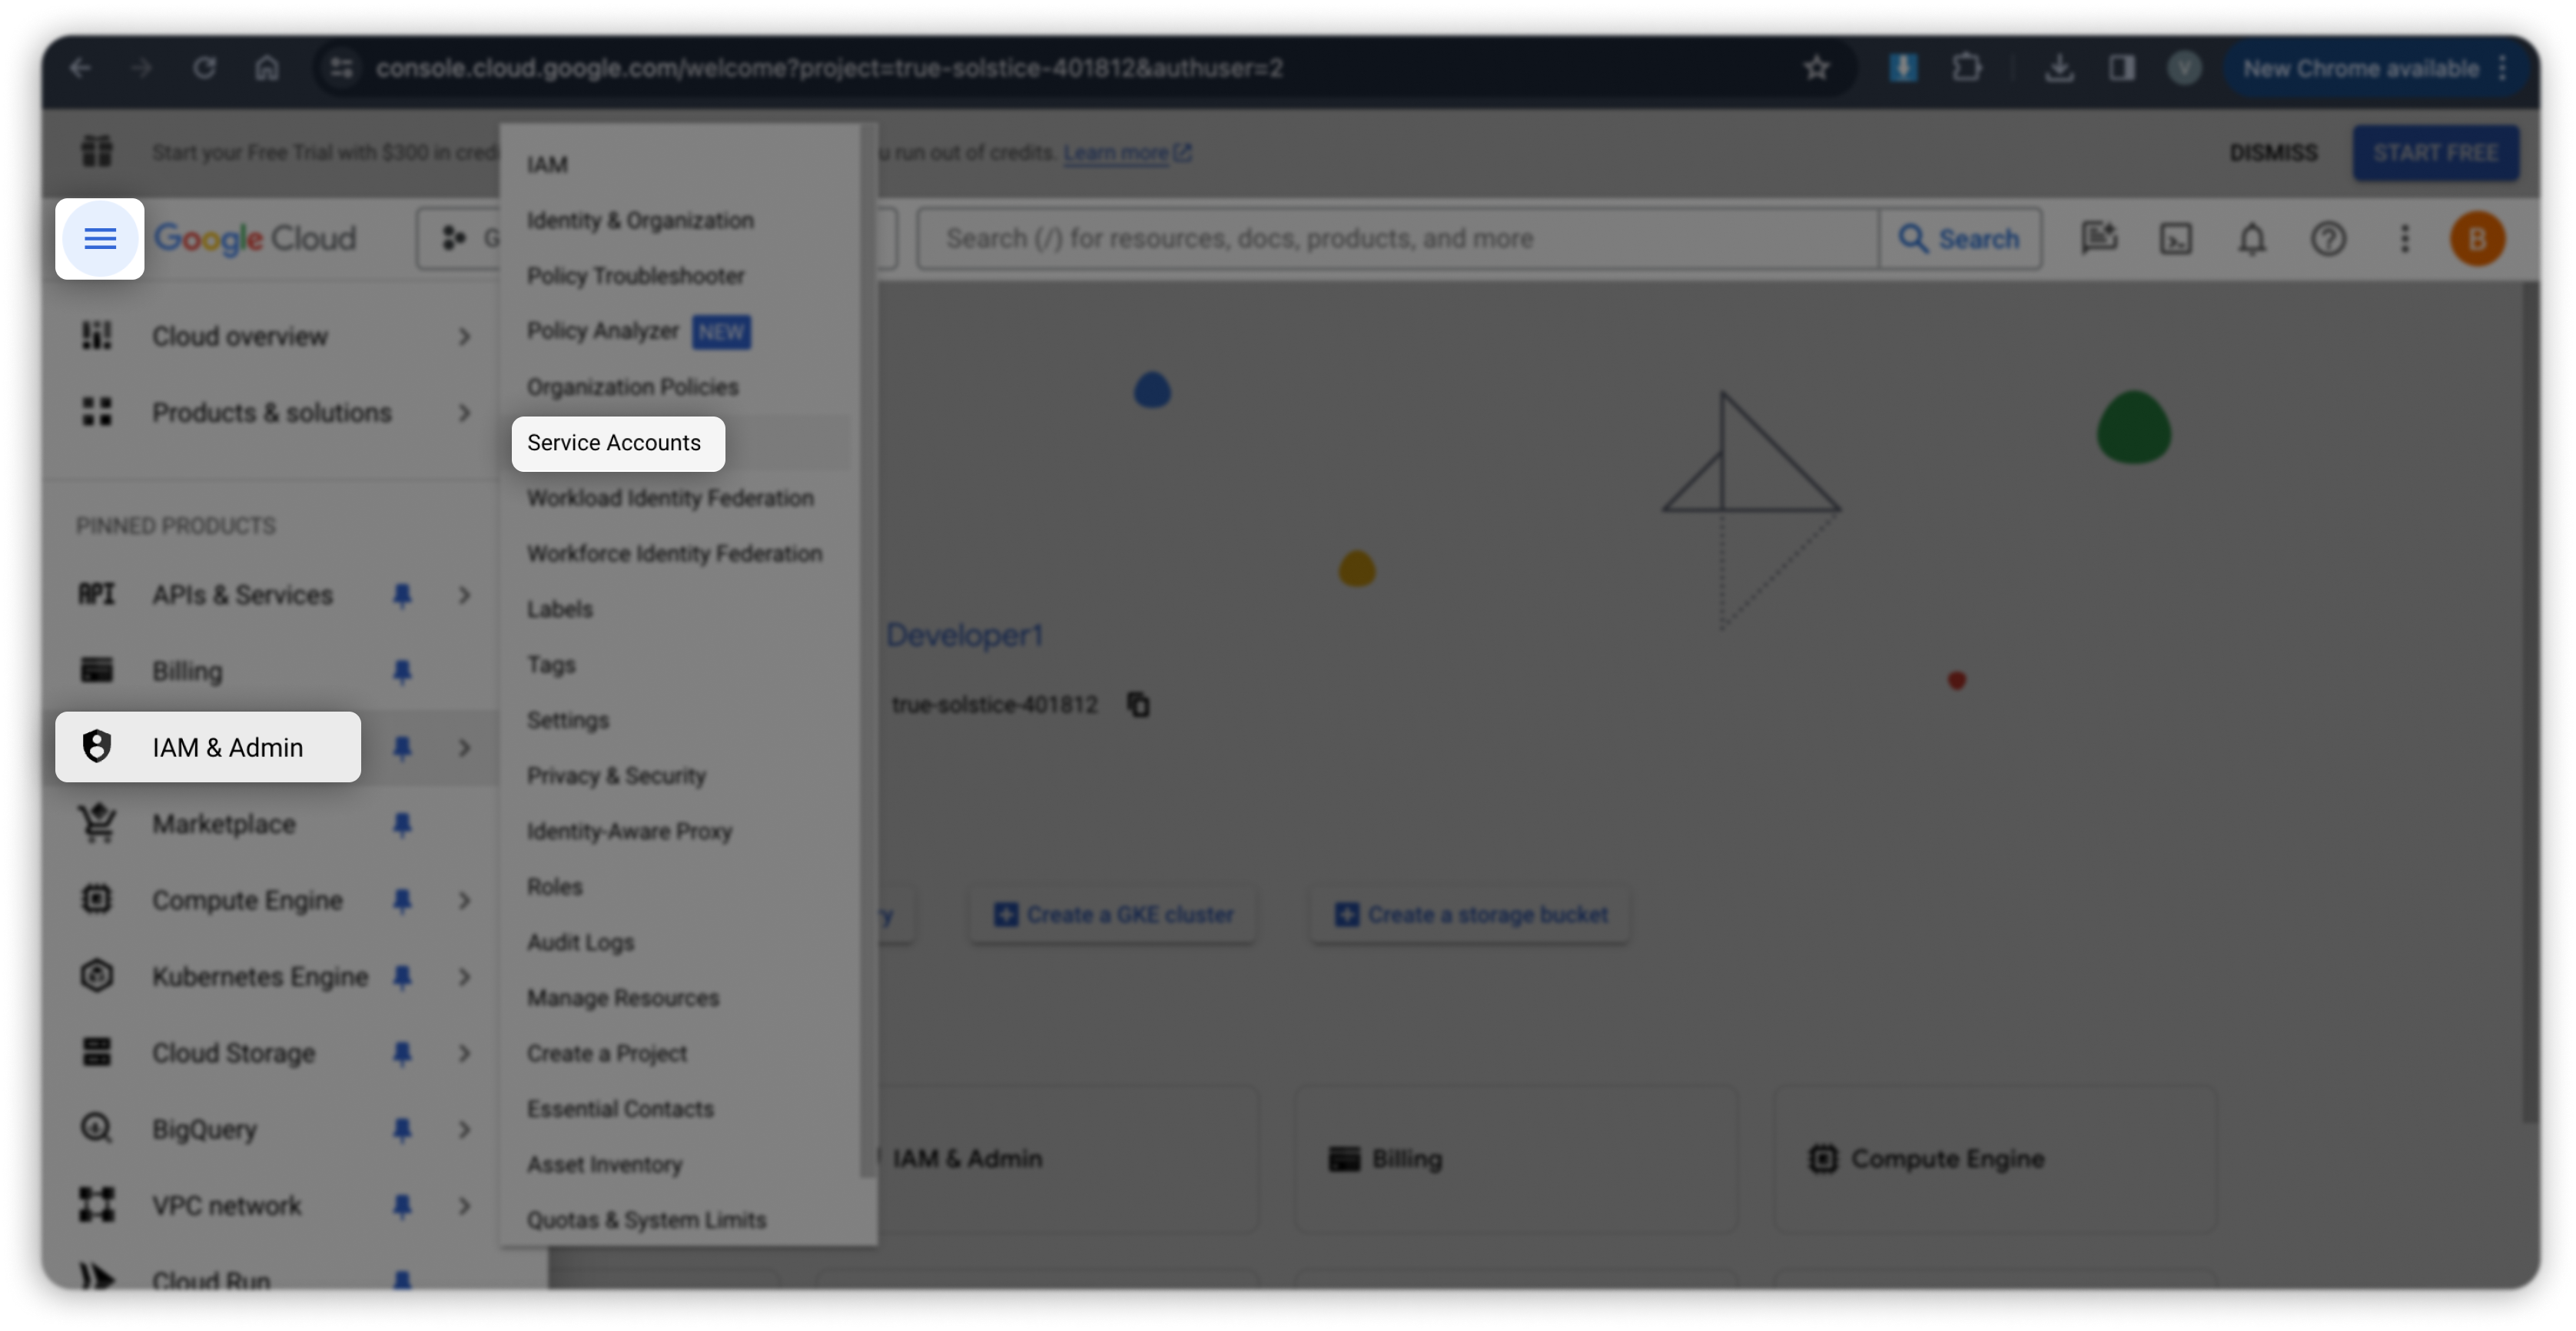Choose Roles in the IAM submenu
Image resolution: width=2576 pixels, height=1331 pixels.
pos(554,886)
